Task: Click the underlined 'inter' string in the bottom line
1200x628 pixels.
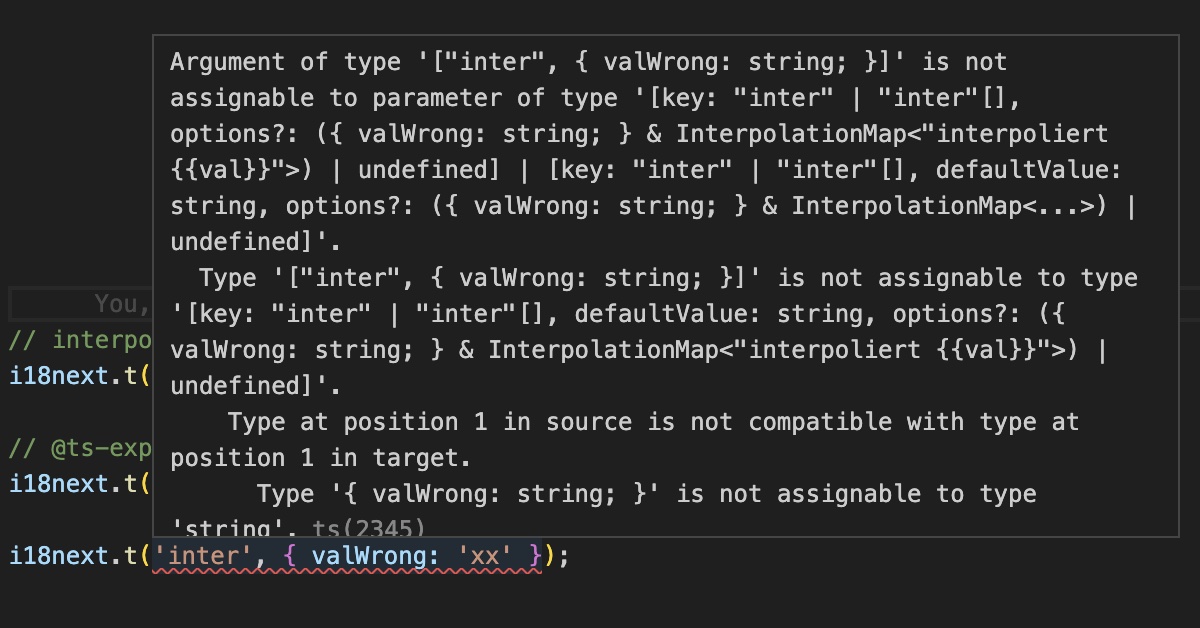Action: pos(199,556)
